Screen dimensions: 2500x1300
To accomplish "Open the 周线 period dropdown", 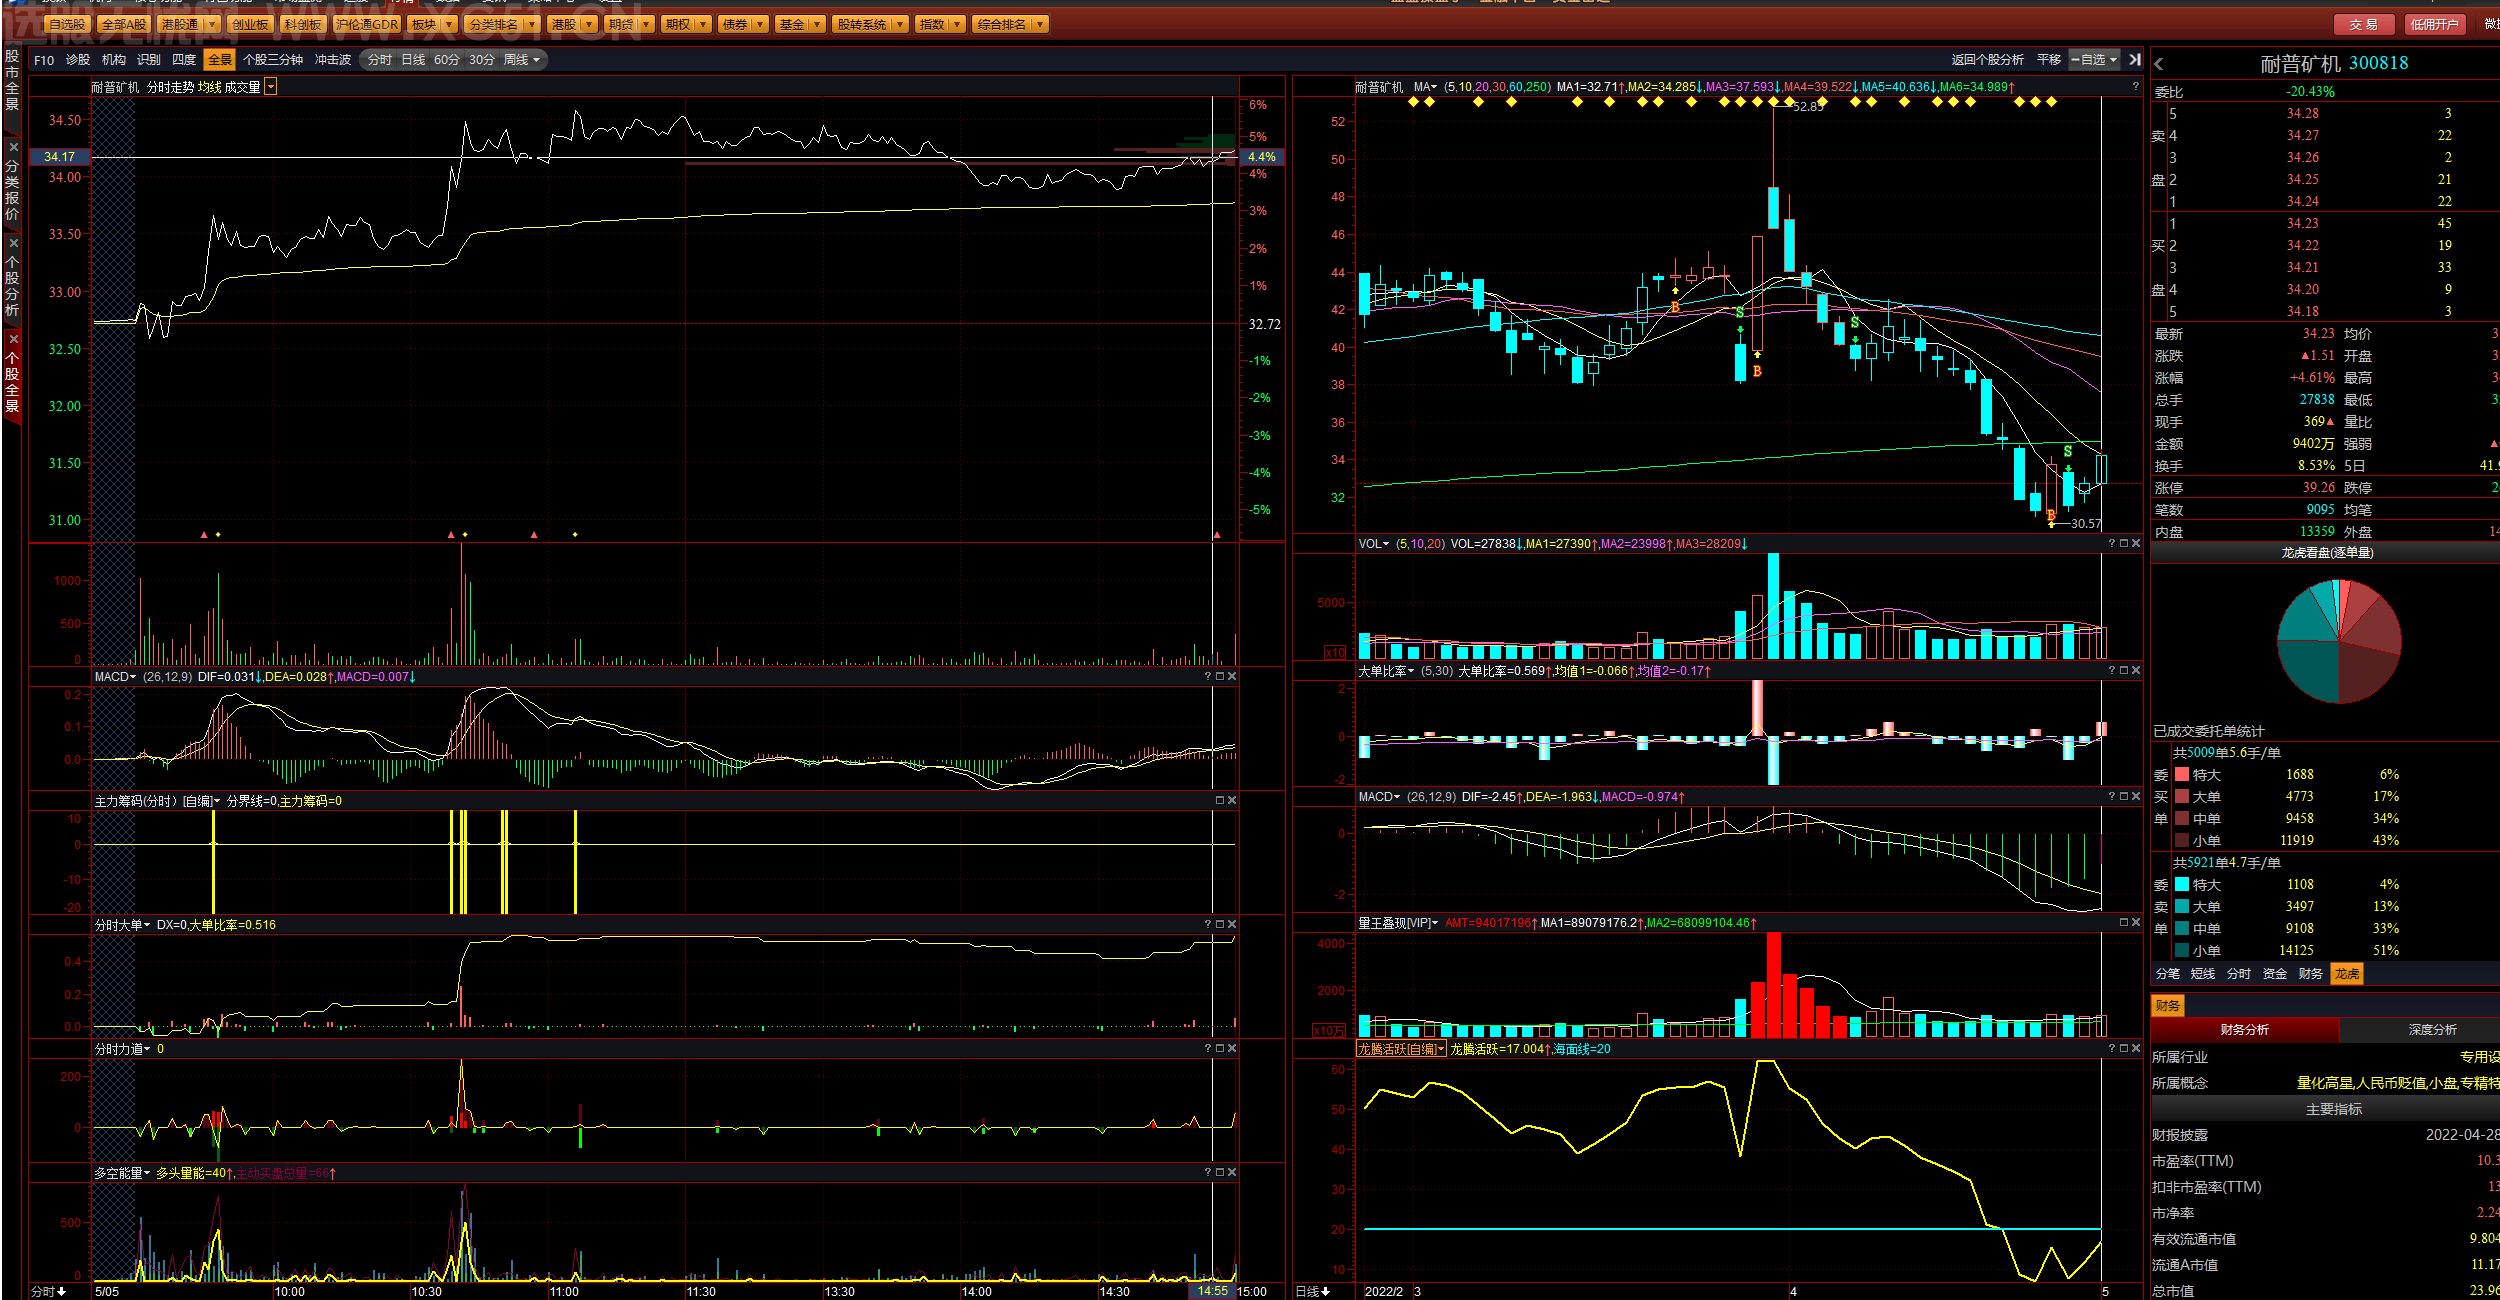I will click(522, 60).
